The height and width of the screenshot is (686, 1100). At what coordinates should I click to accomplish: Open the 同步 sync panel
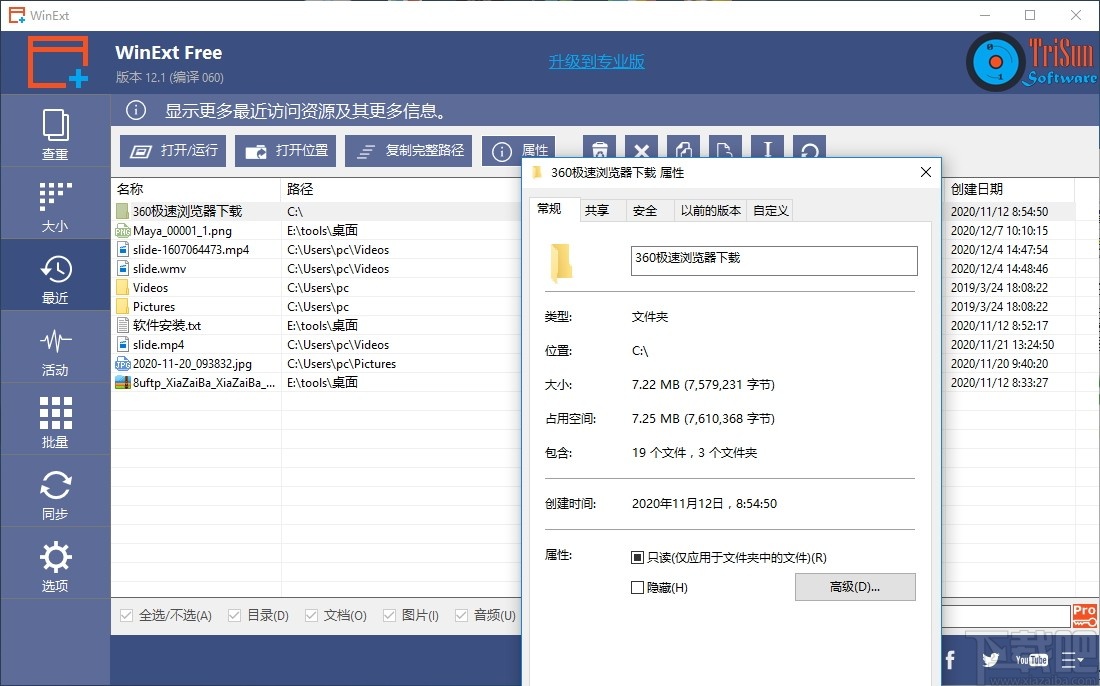pos(55,491)
